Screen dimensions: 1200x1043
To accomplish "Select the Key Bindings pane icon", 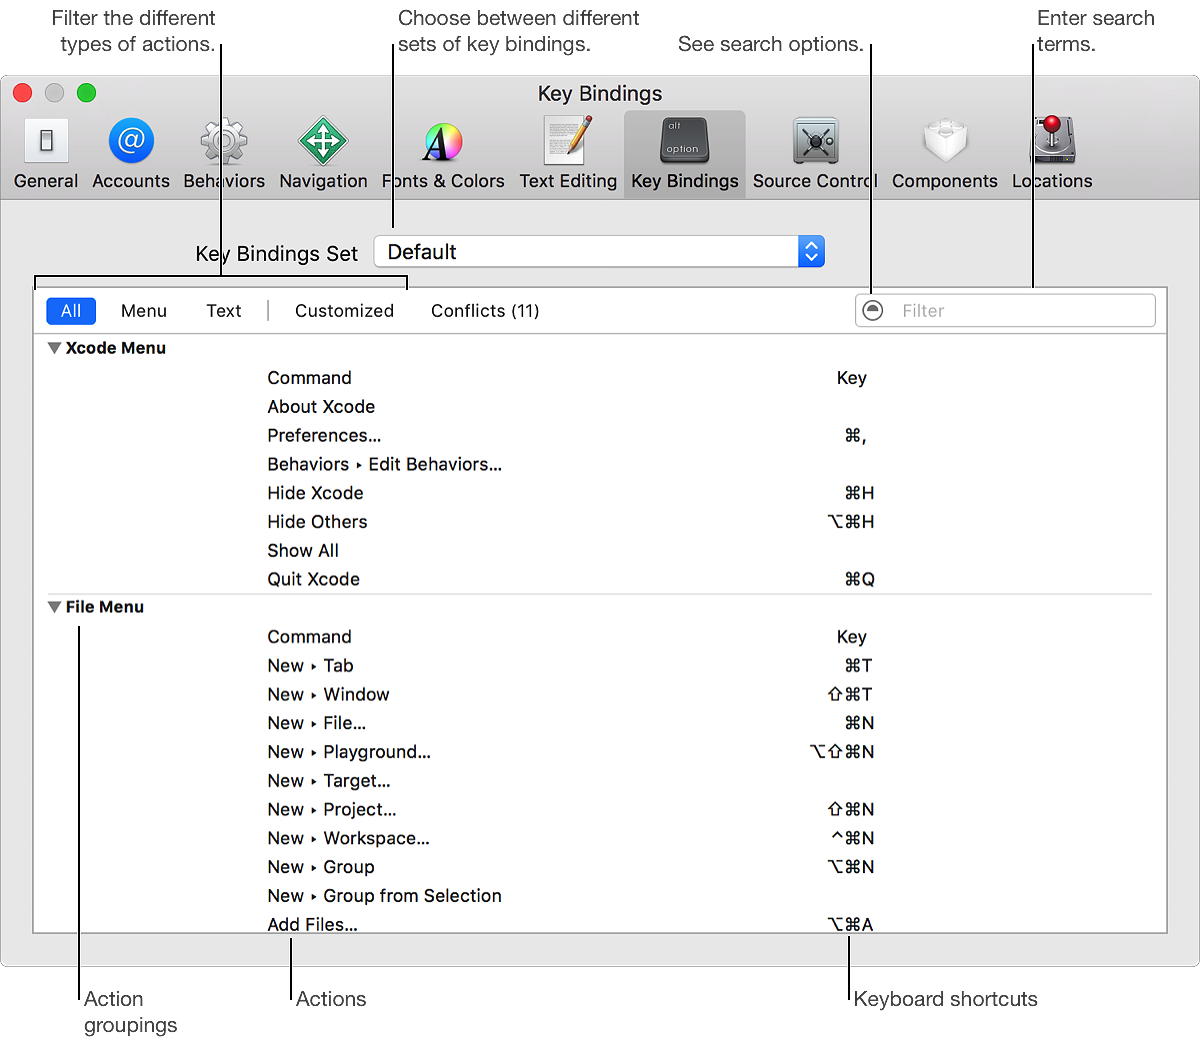I will click(685, 153).
